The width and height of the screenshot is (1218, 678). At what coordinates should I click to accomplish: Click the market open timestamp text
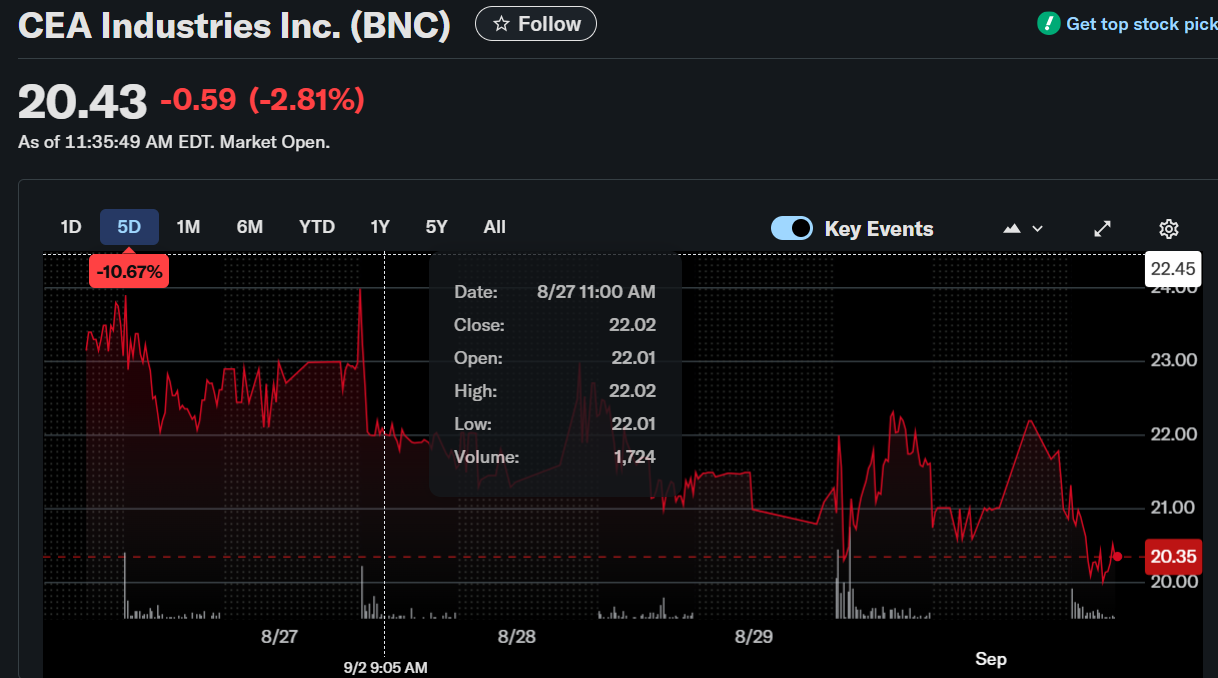click(174, 142)
